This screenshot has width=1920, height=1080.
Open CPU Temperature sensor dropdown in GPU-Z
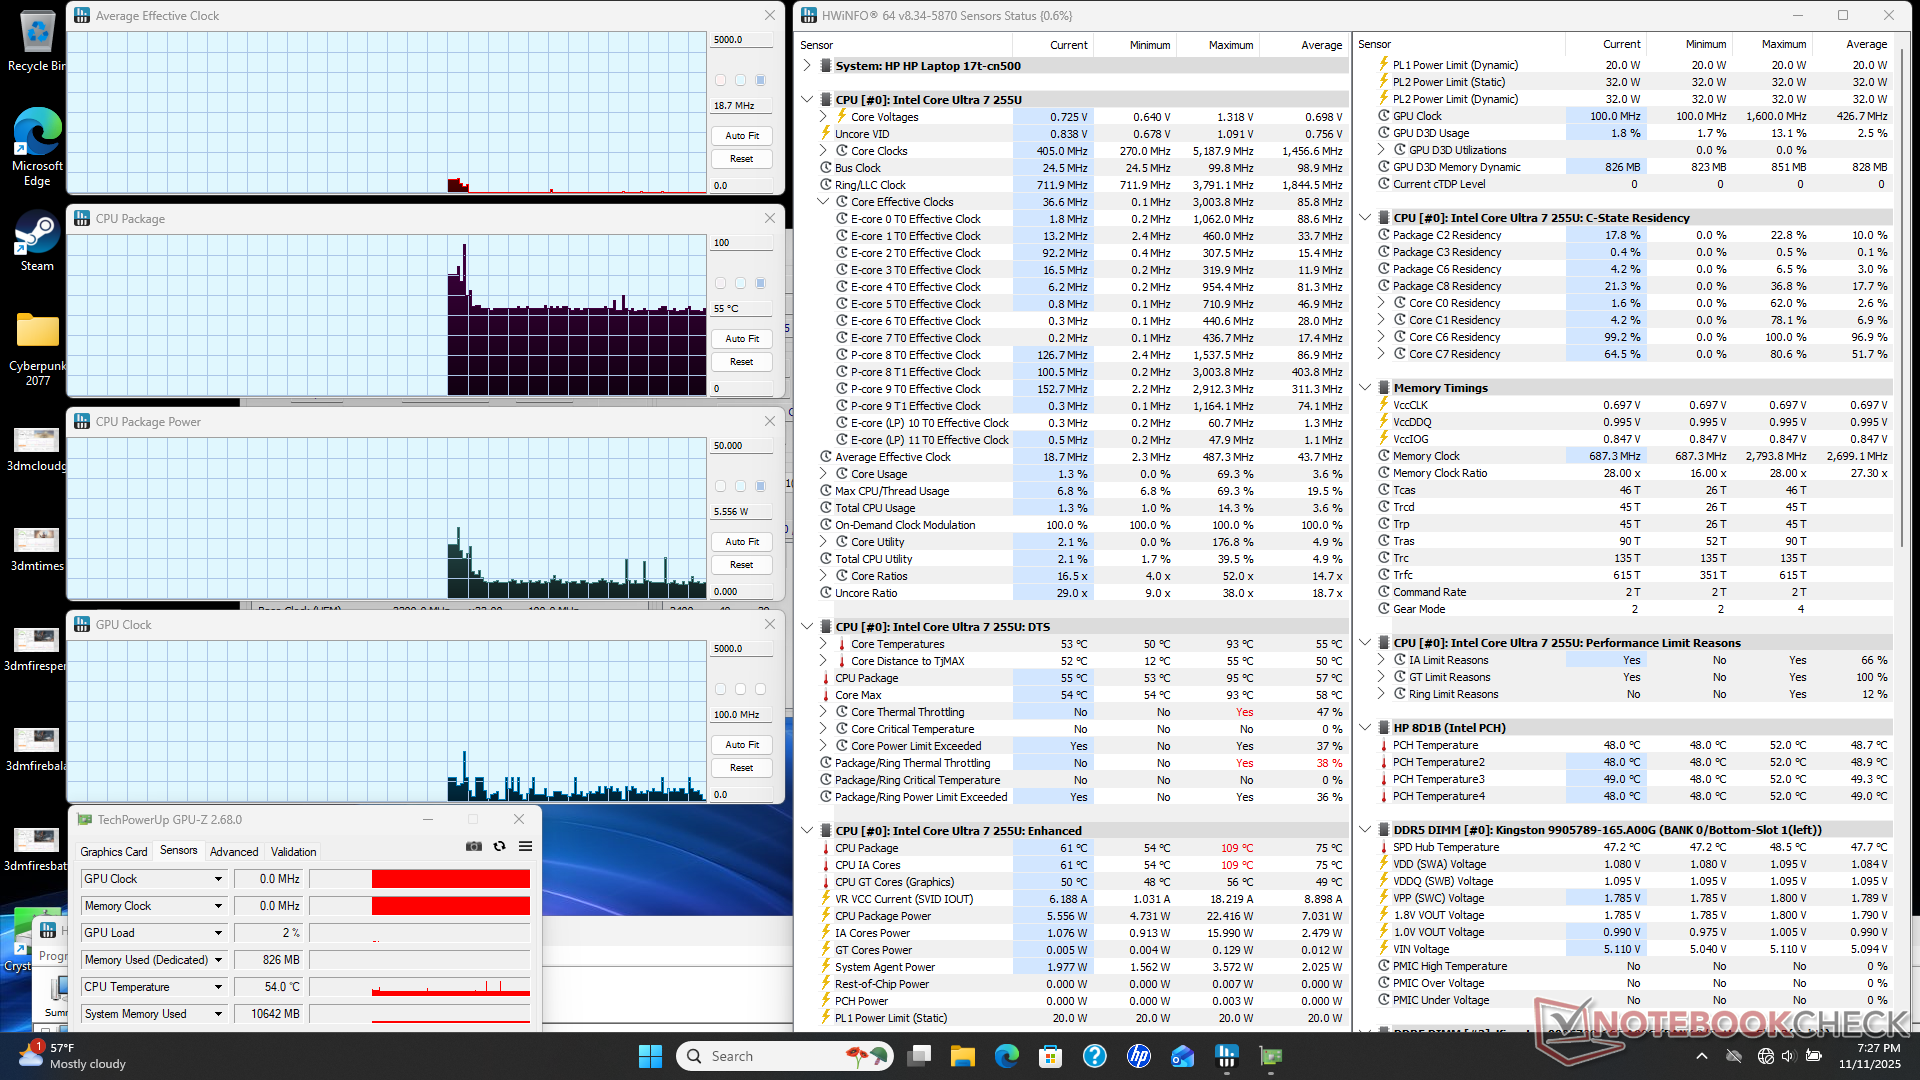218,987
